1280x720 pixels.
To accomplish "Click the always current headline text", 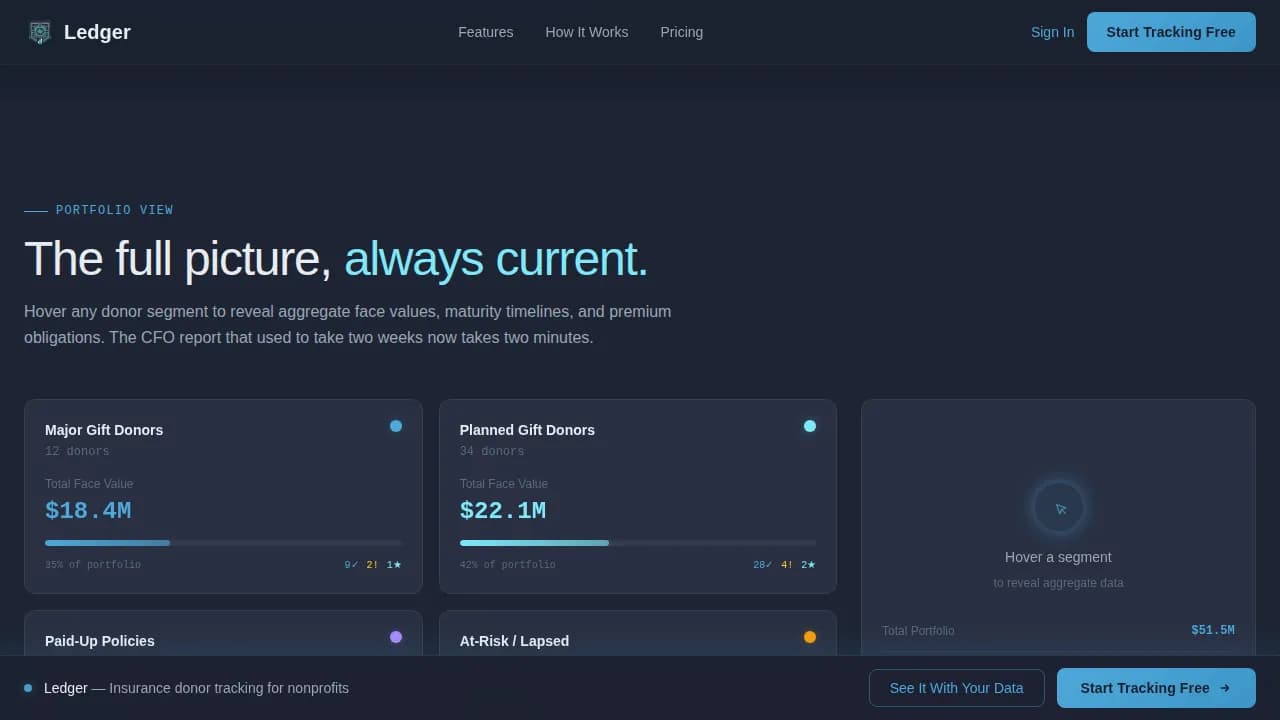I will 496,259.
